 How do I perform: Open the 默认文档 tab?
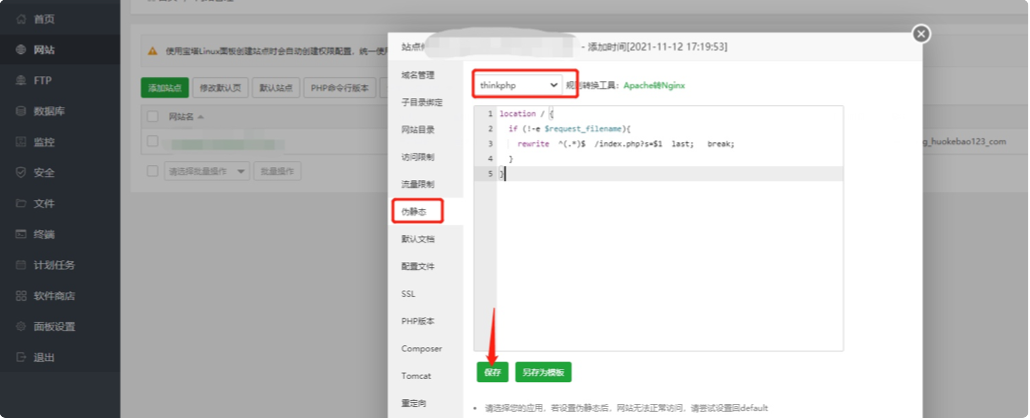[x=418, y=239]
